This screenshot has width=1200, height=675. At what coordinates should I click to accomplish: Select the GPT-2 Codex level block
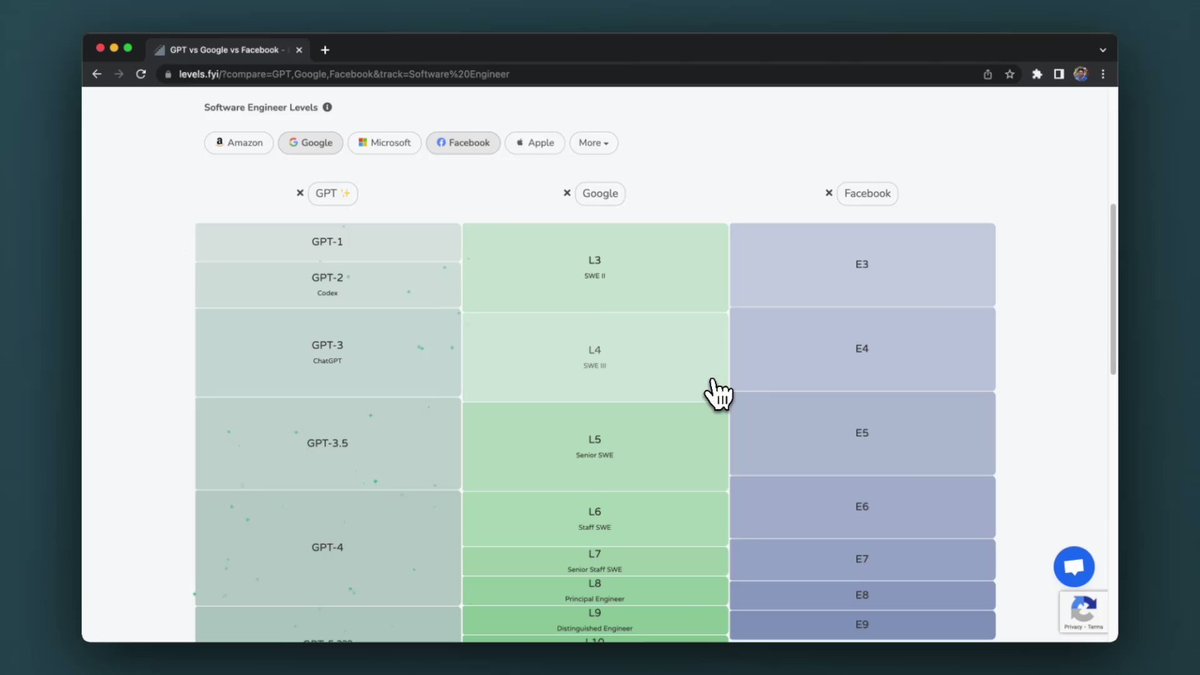coord(328,285)
